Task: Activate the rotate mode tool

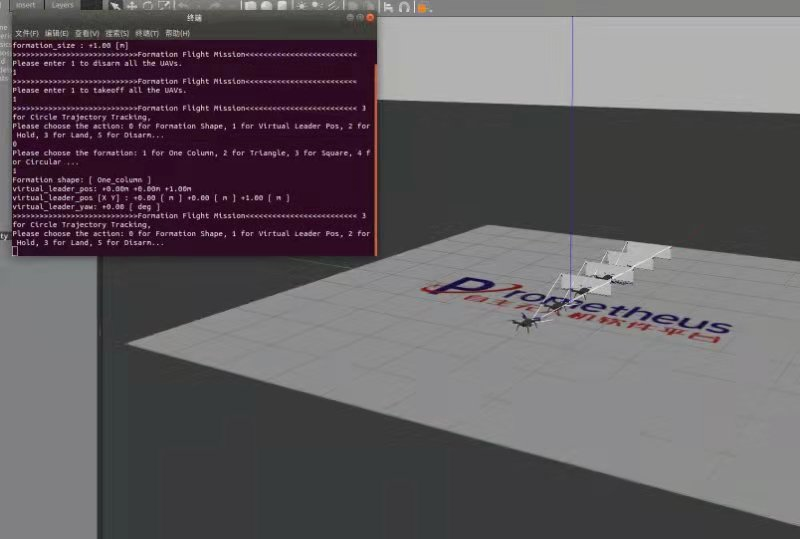Action: coord(148,6)
